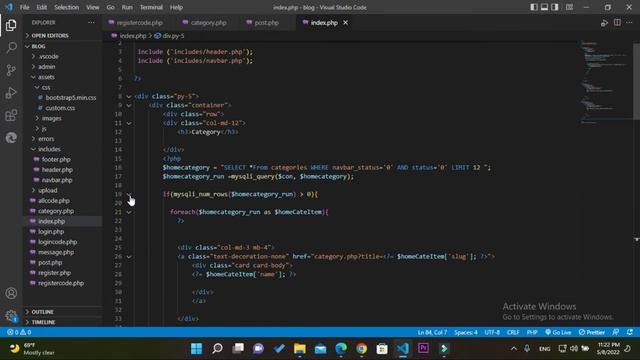This screenshot has height=360, width=640.
Task: Click the feedback icon in status bar
Action: [x=616, y=332]
